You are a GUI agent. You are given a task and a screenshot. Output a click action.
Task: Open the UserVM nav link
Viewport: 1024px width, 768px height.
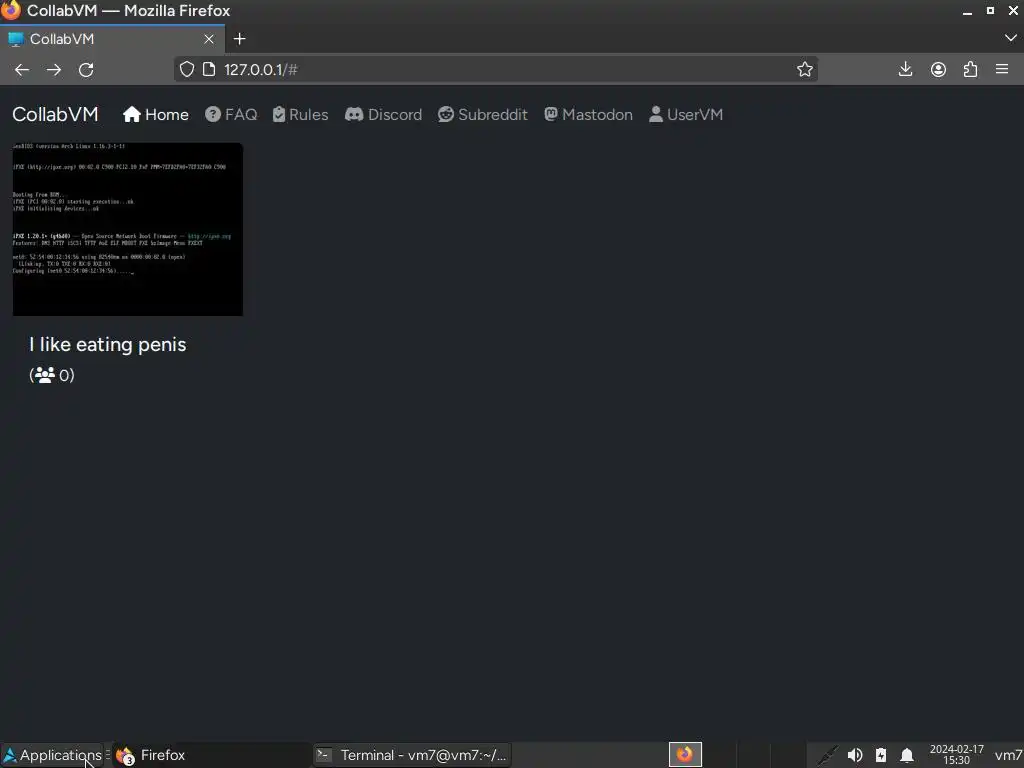click(x=686, y=114)
